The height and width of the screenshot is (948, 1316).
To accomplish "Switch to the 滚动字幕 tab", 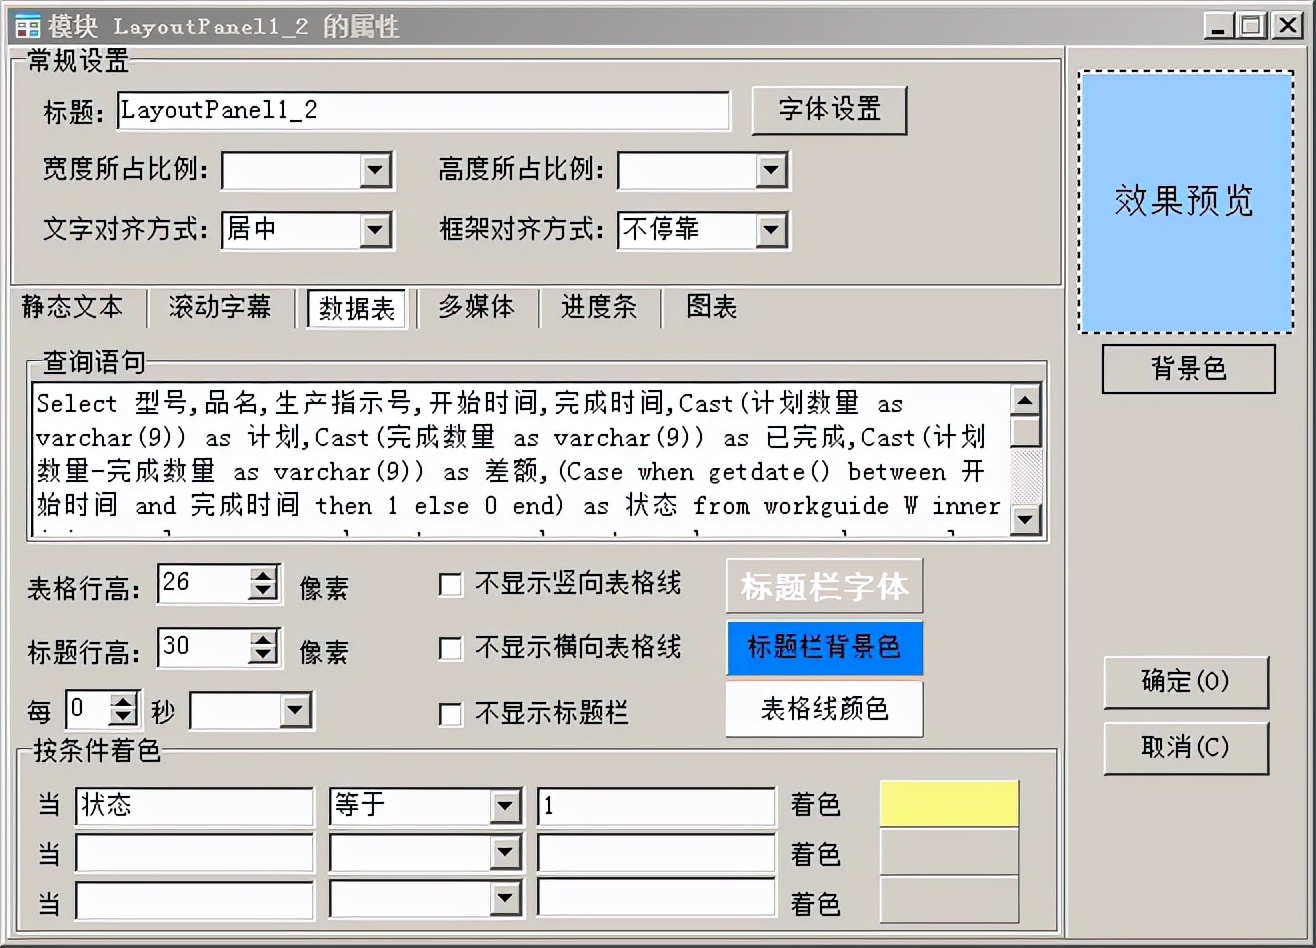I will tap(220, 307).
